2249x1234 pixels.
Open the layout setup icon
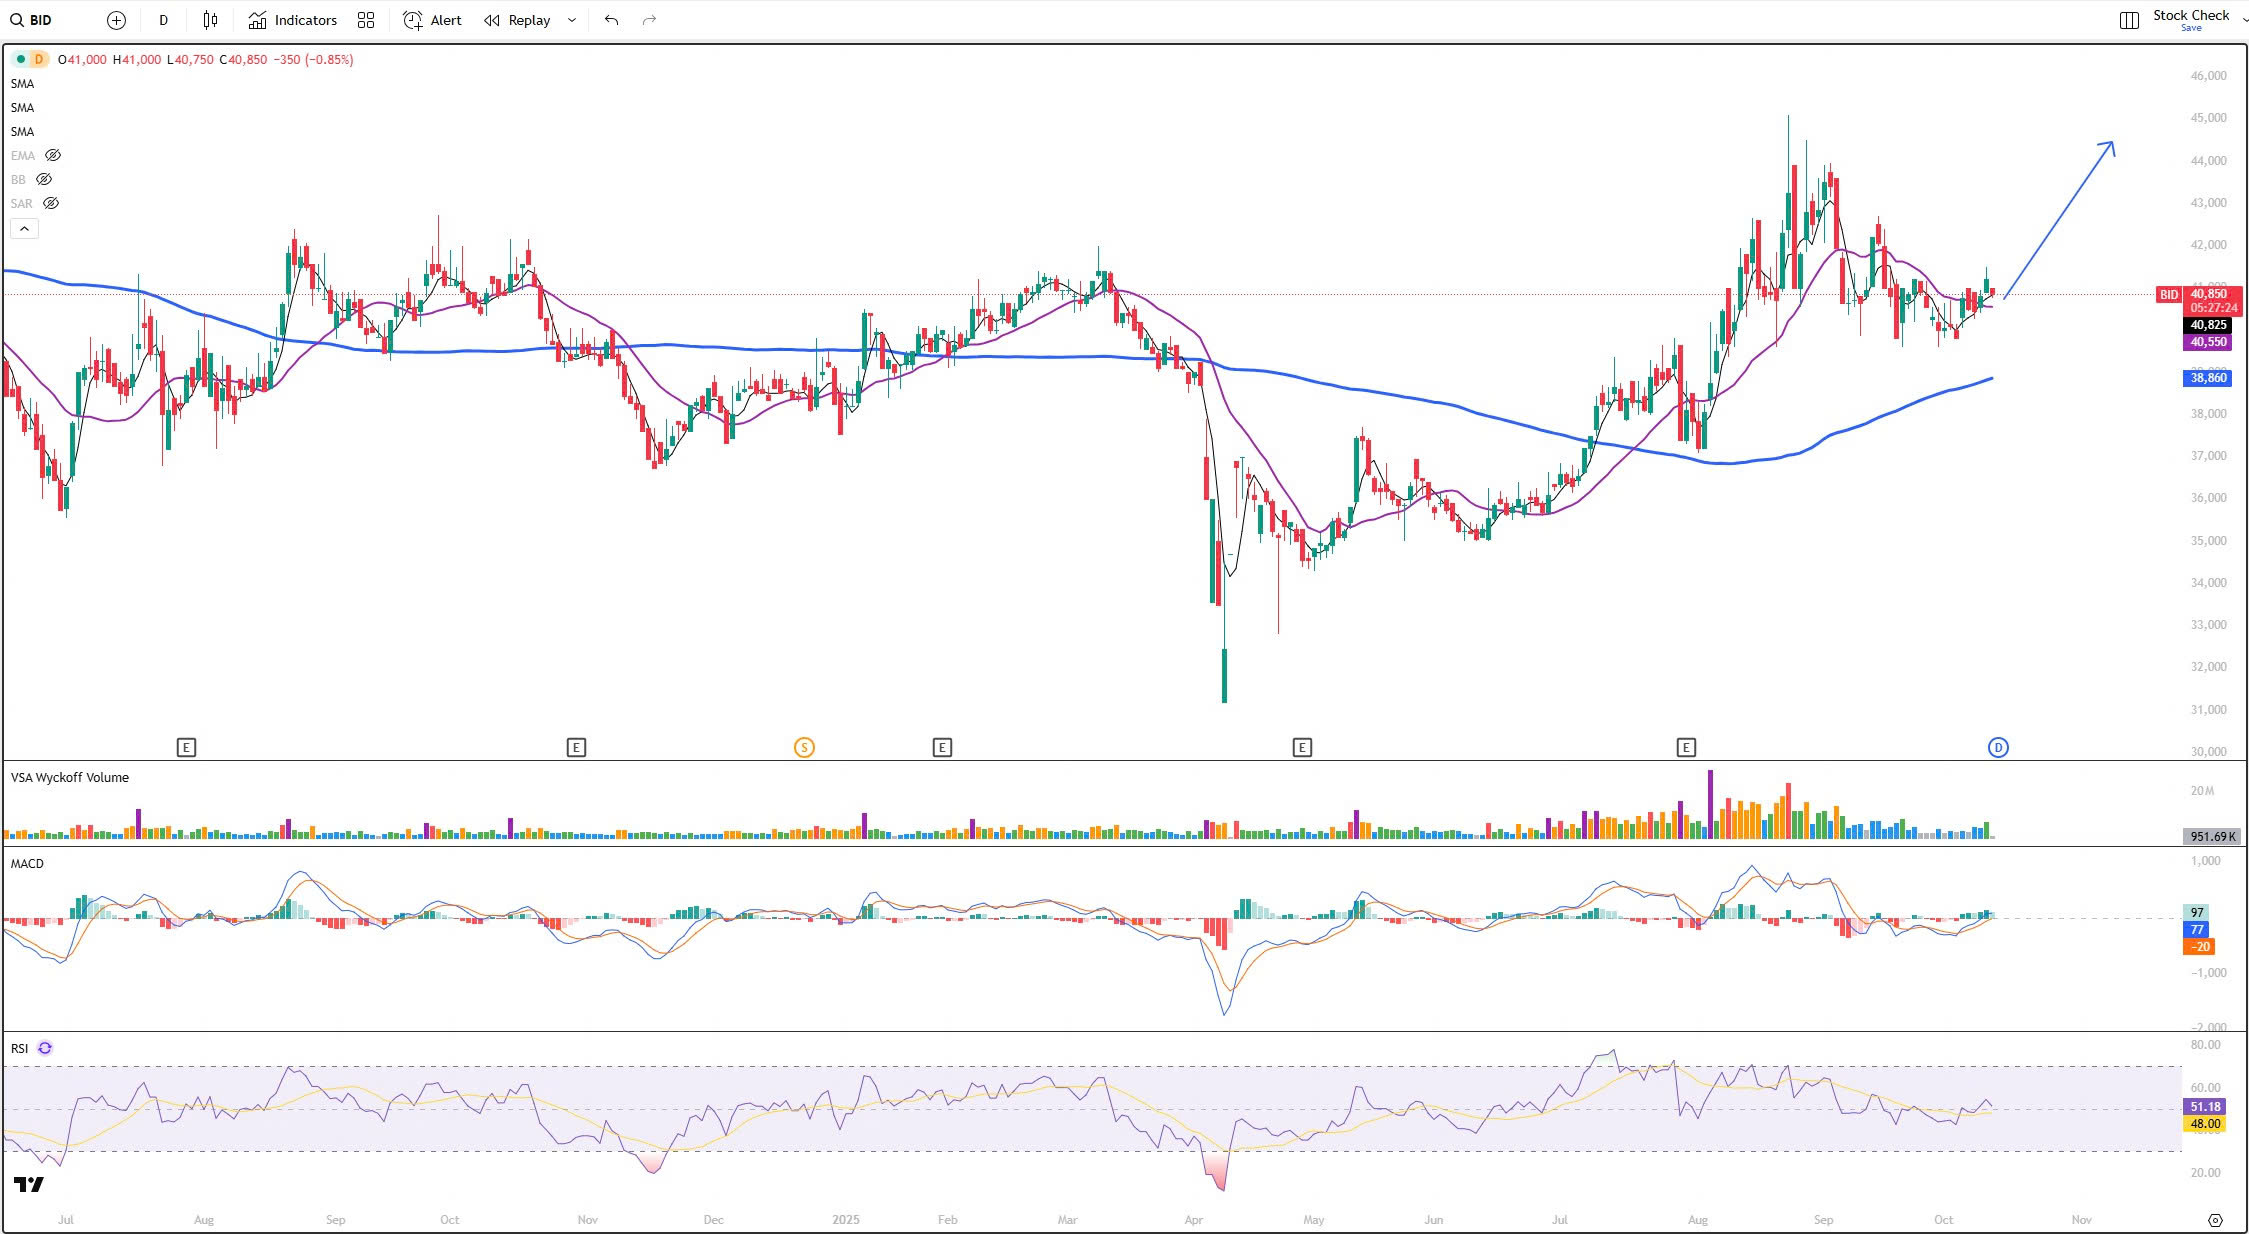point(2129,20)
